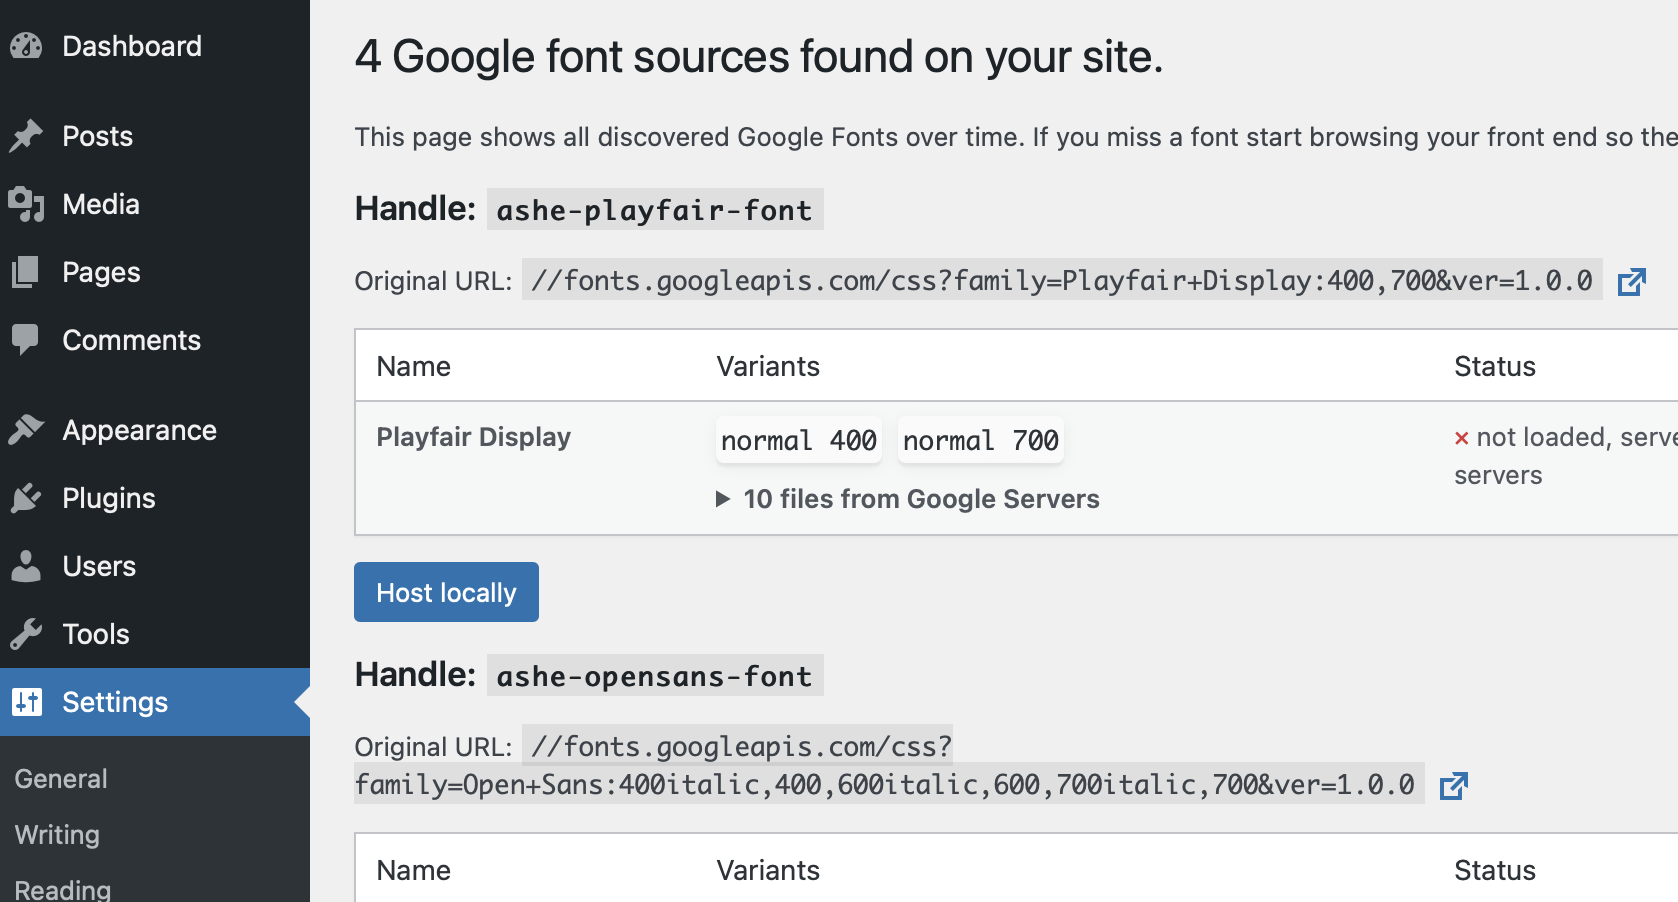
Task: Click the Pages icon in the sidebar
Action: [x=28, y=272]
